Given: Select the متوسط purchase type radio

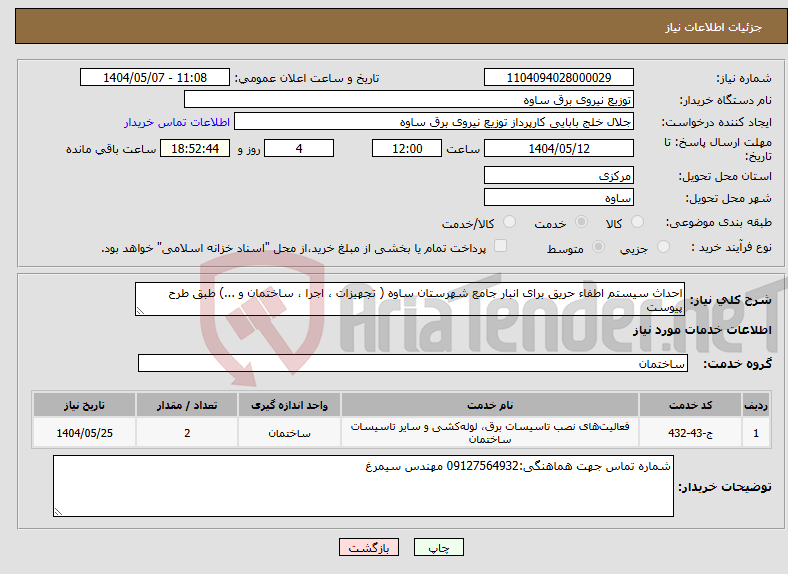Looking at the screenshot, I should tap(599, 247).
